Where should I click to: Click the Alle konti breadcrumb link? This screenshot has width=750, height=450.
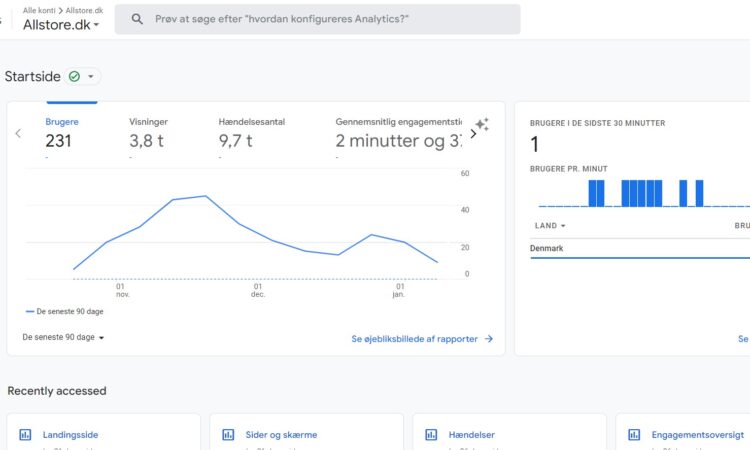tap(39, 10)
